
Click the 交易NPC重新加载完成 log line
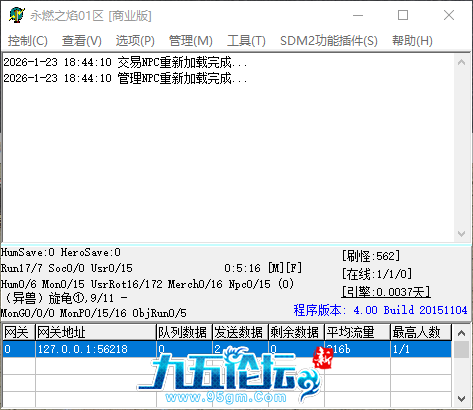[125, 62]
